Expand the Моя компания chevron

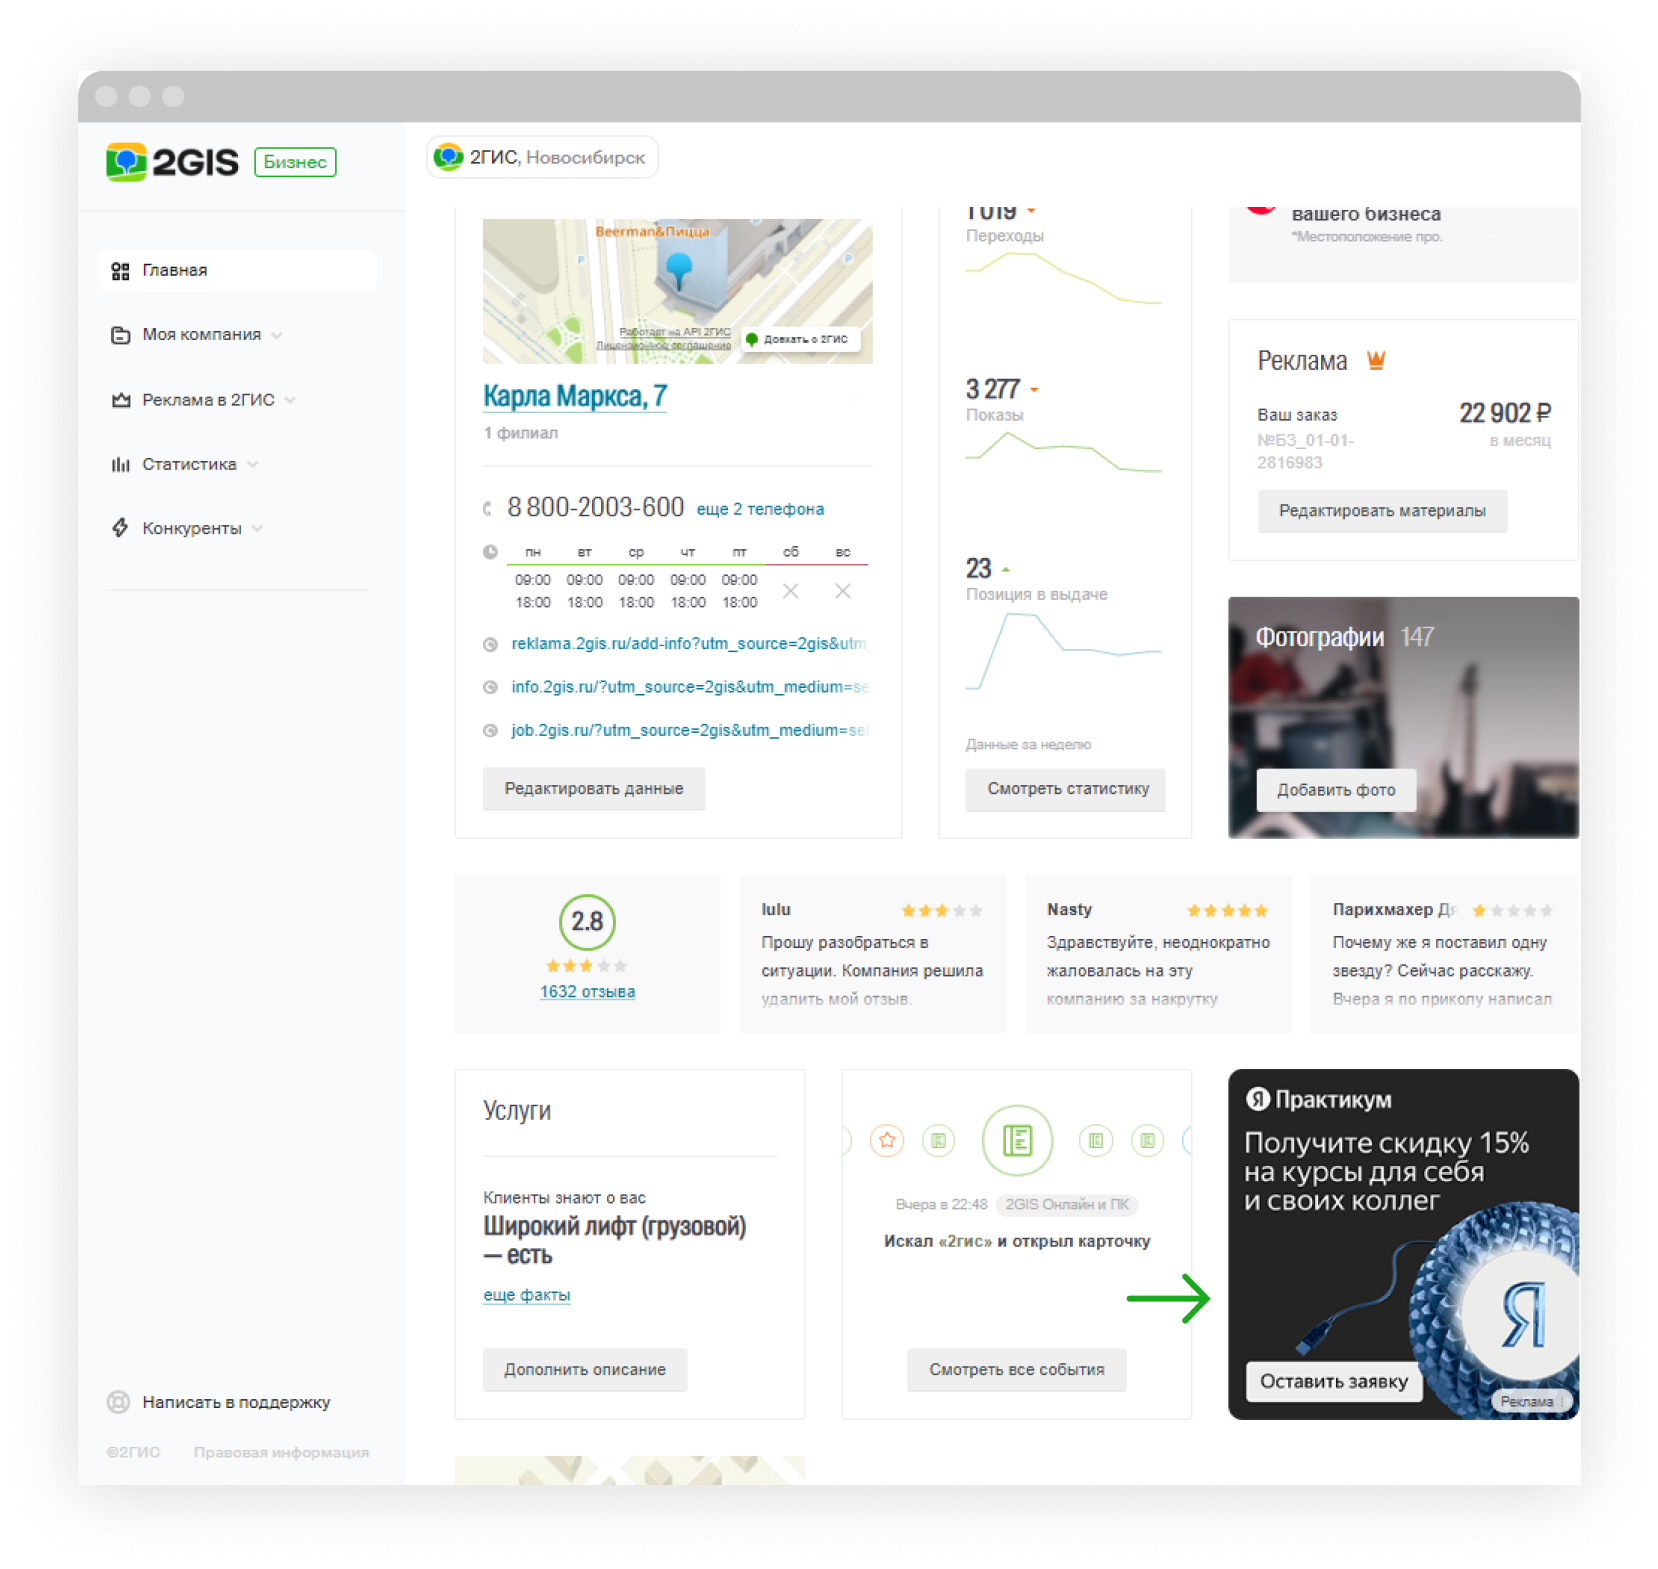pos(277,336)
